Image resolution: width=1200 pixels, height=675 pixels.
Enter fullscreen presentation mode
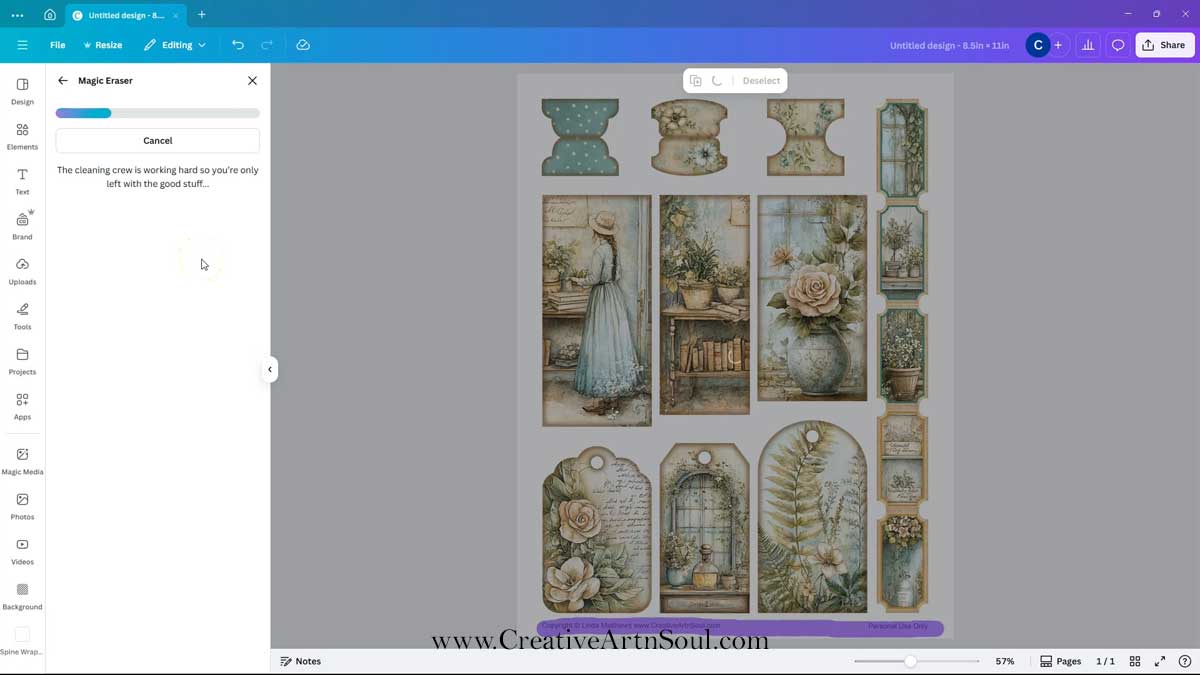(x=1160, y=661)
